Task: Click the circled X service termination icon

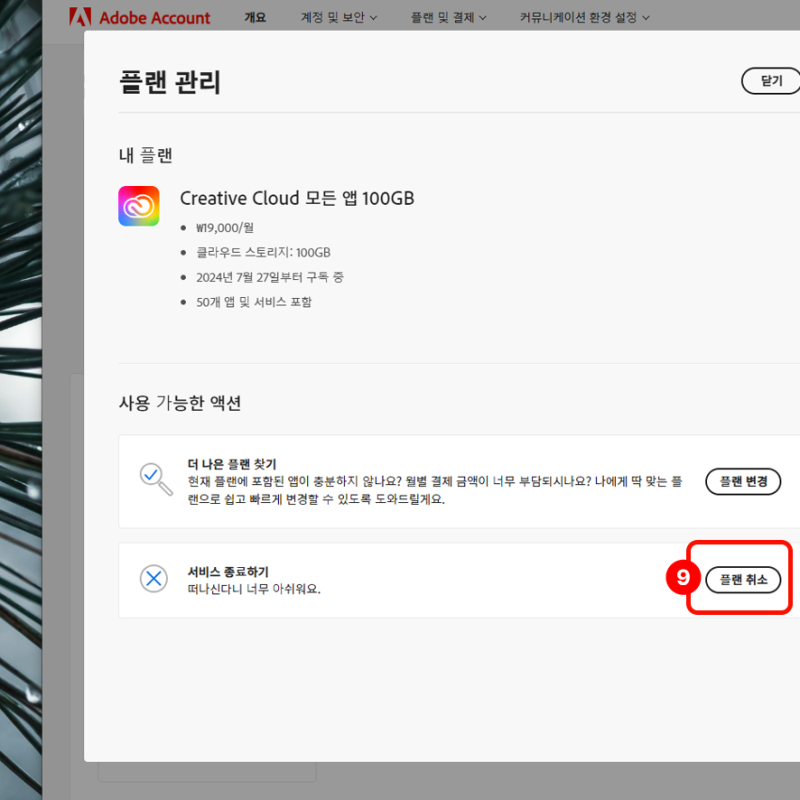Action: (154, 579)
